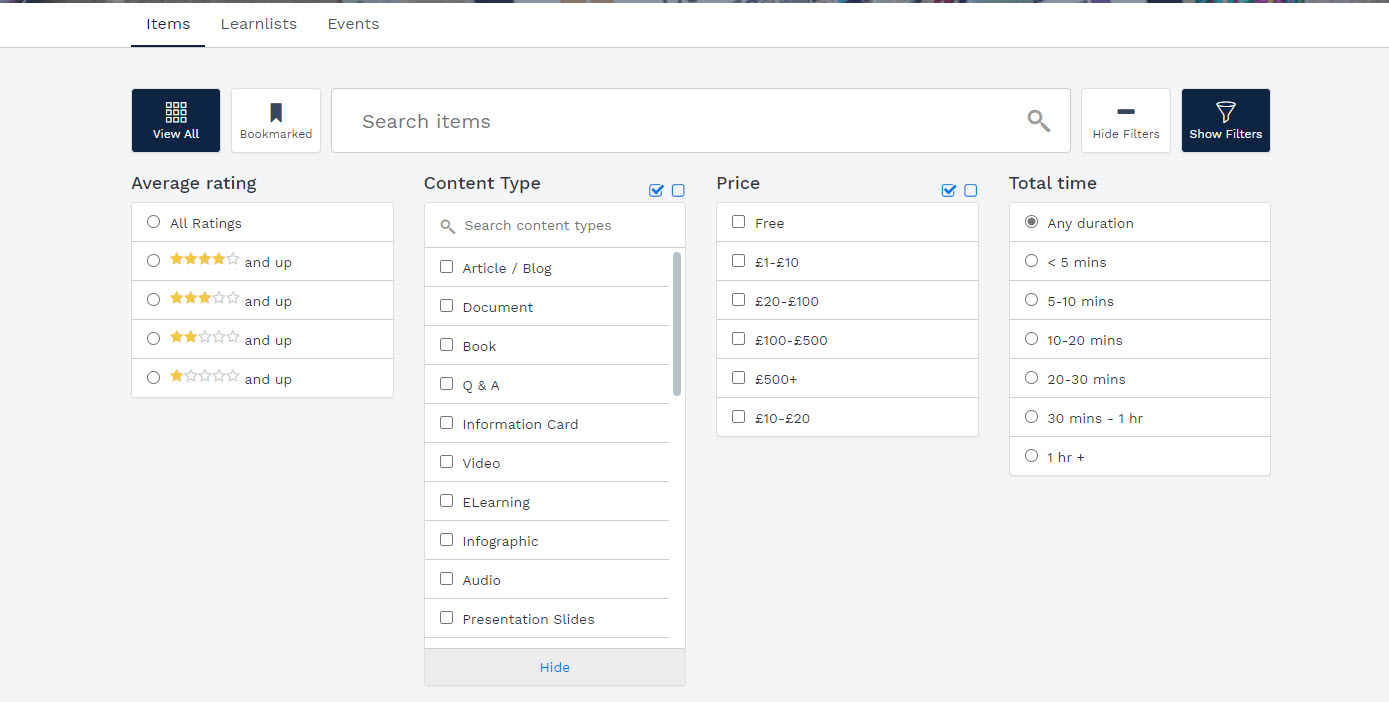The width and height of the screenshot is (1389, 702).
Task: Click the Content Type list scrollbar
Action: click(677, 323)
